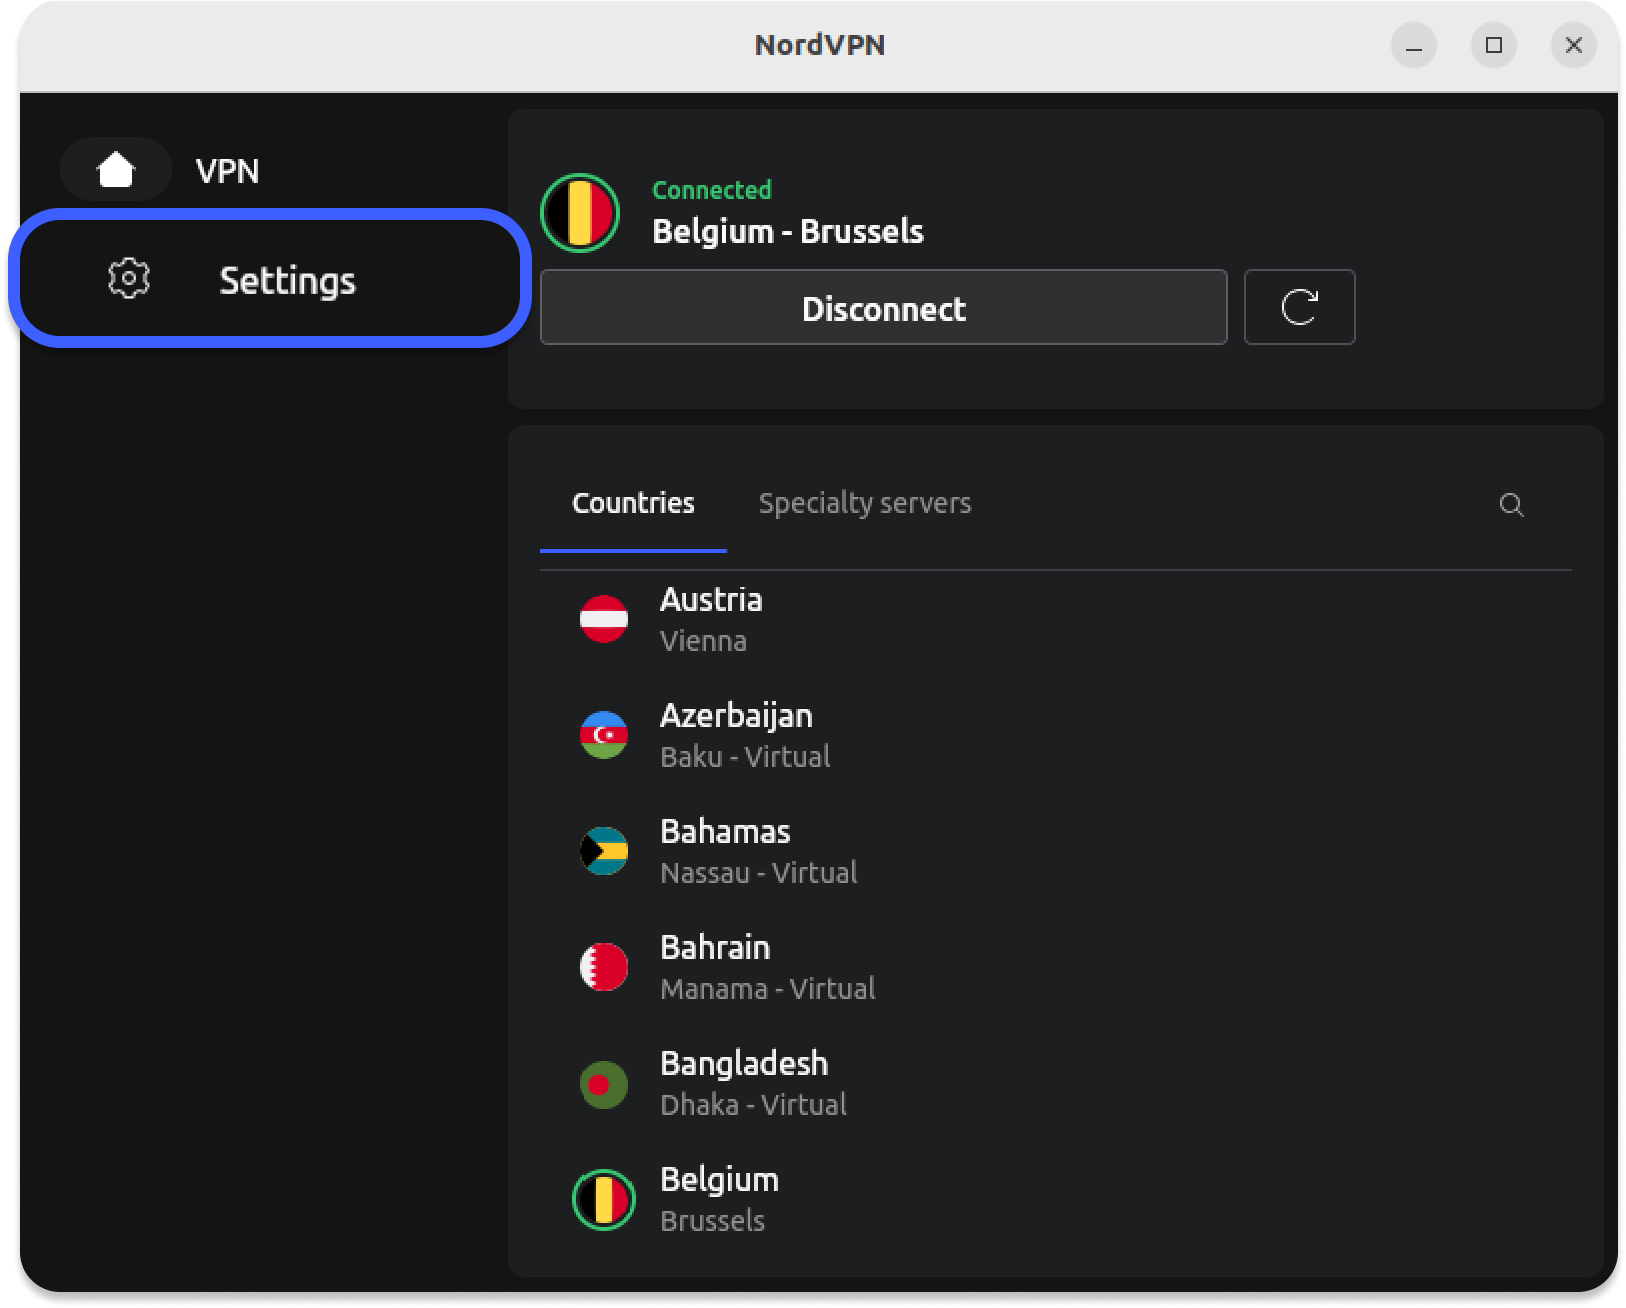Switch to the Specialty servers tab

[x=865, y=503]
